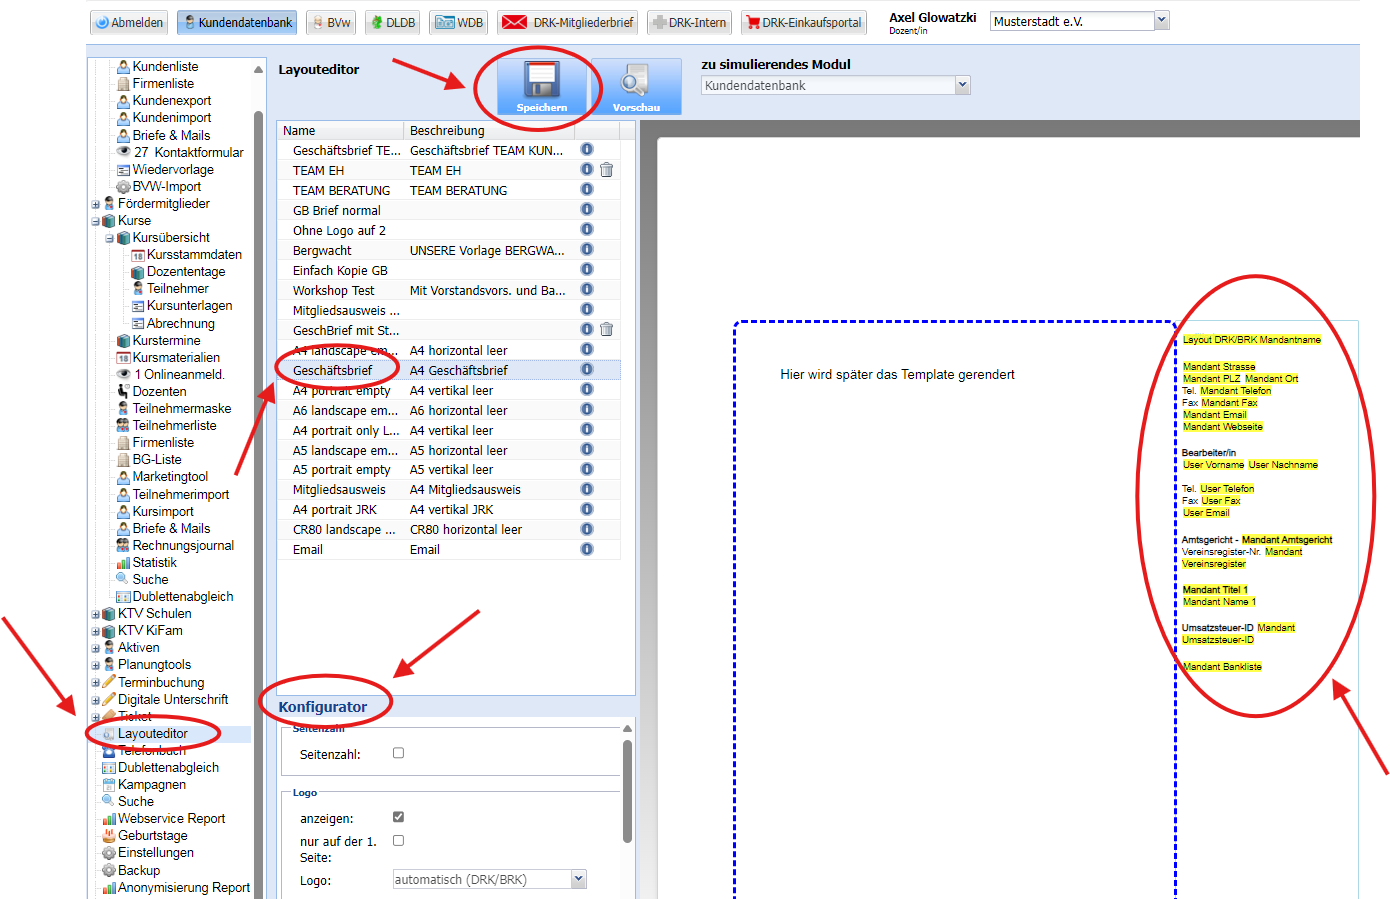
Task: Click info icon for Bergwacht layout
Action: [x=587, y=249]
